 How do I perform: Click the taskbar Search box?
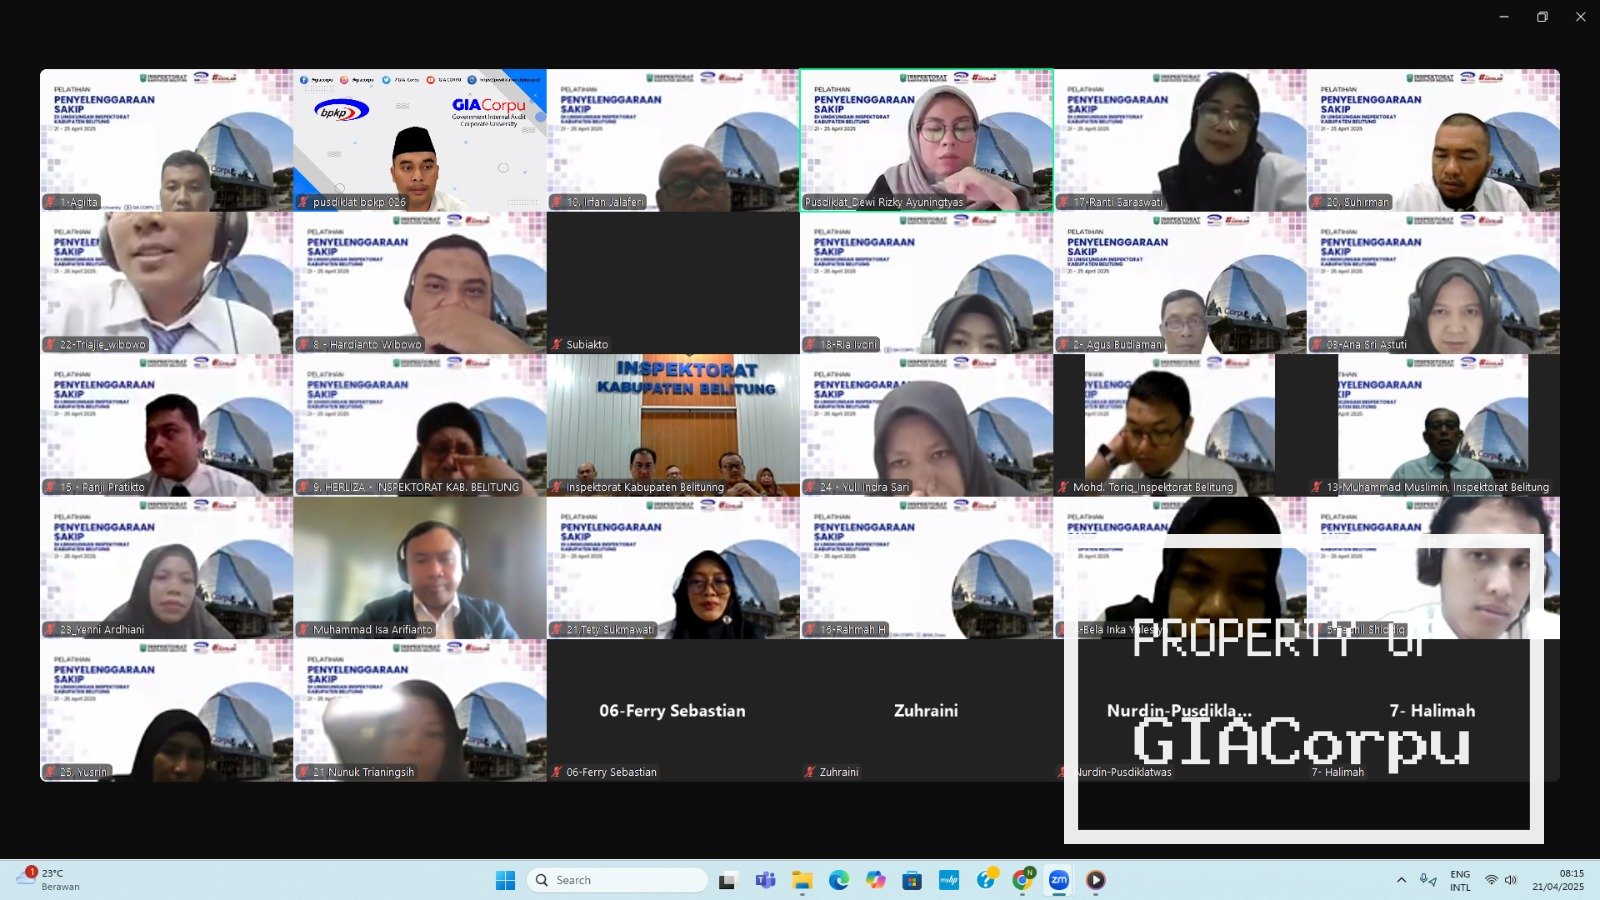618,880
